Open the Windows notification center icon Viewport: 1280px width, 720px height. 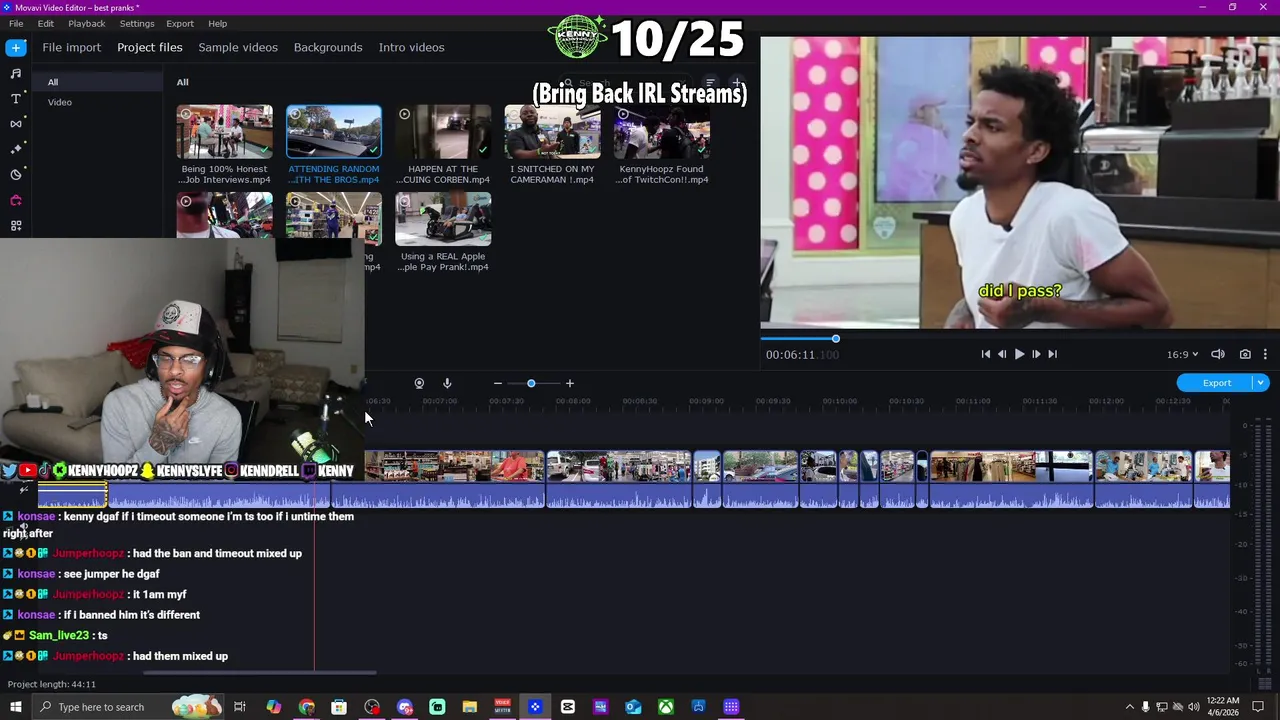1259,707
